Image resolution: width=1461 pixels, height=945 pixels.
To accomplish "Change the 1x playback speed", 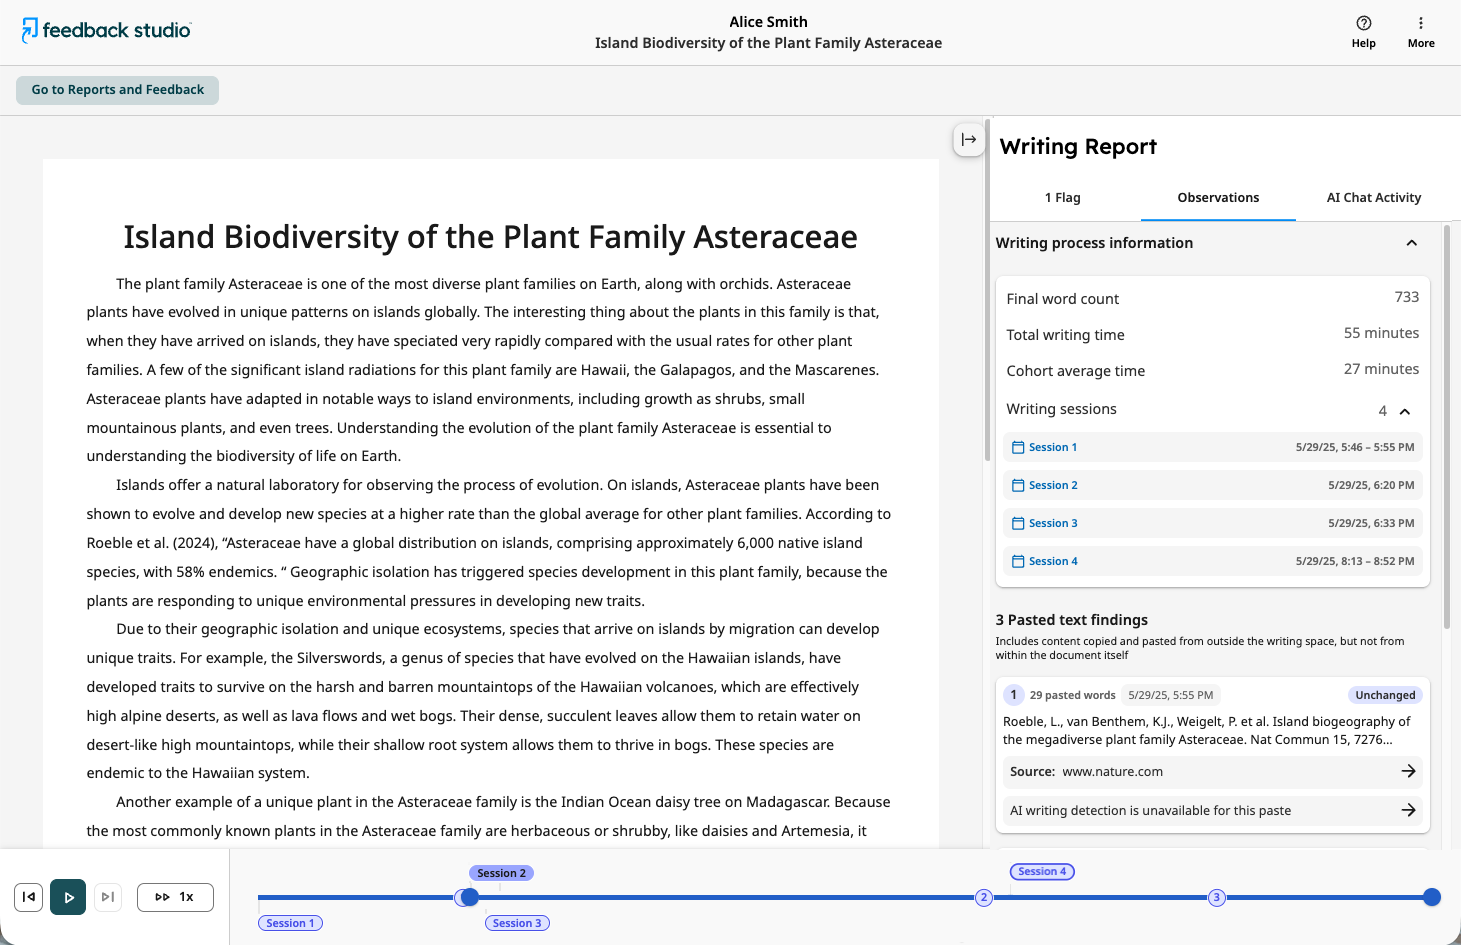I will (x=175, y=897).
